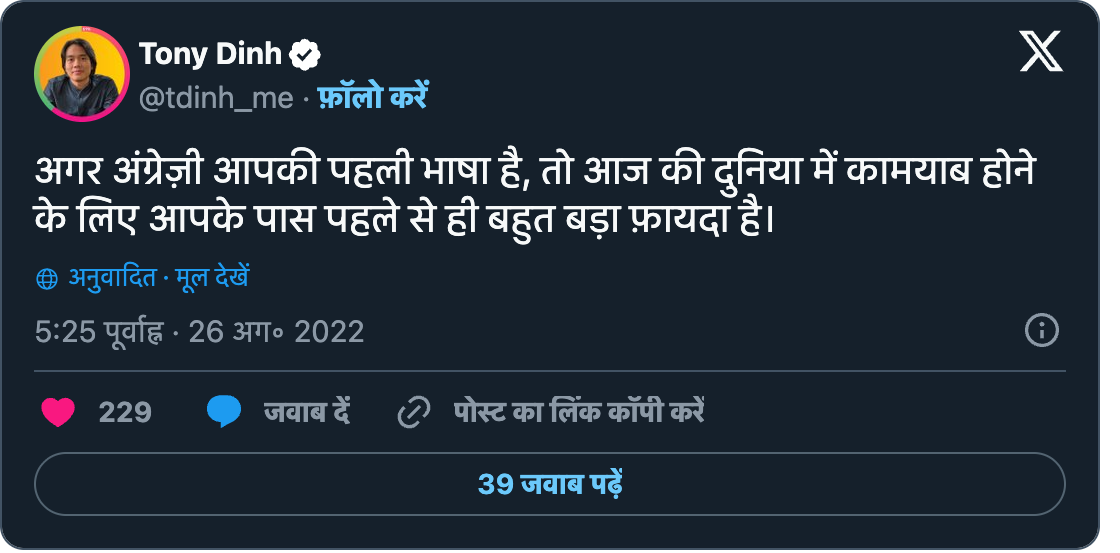1120x553 pixels.
Task: Click the blue reply bubble icon
Action: (x=224, y=412)
